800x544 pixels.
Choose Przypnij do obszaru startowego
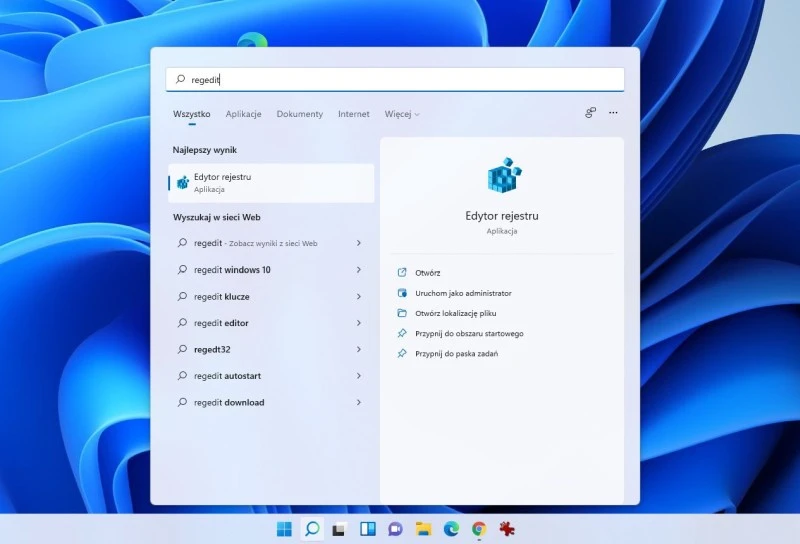[x=469, y=334]
